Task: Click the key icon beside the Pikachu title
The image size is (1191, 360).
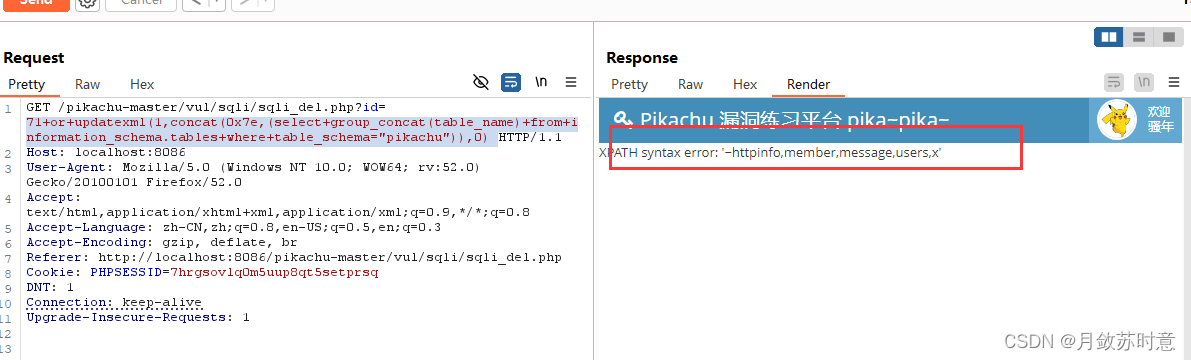Action: [623, 119]
